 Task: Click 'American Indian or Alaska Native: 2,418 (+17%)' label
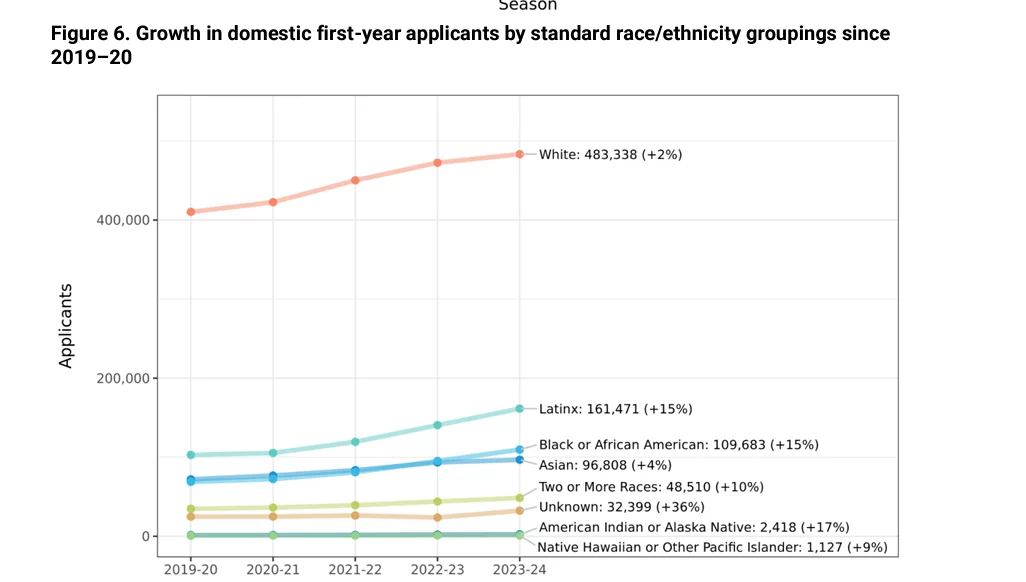694,528
